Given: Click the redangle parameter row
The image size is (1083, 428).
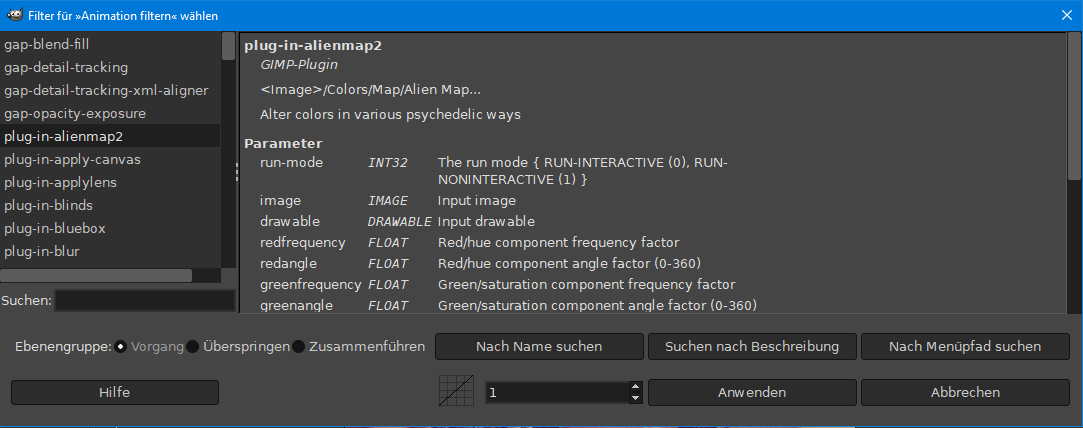Looking at the screenshot, I should [x=481, y=264].
